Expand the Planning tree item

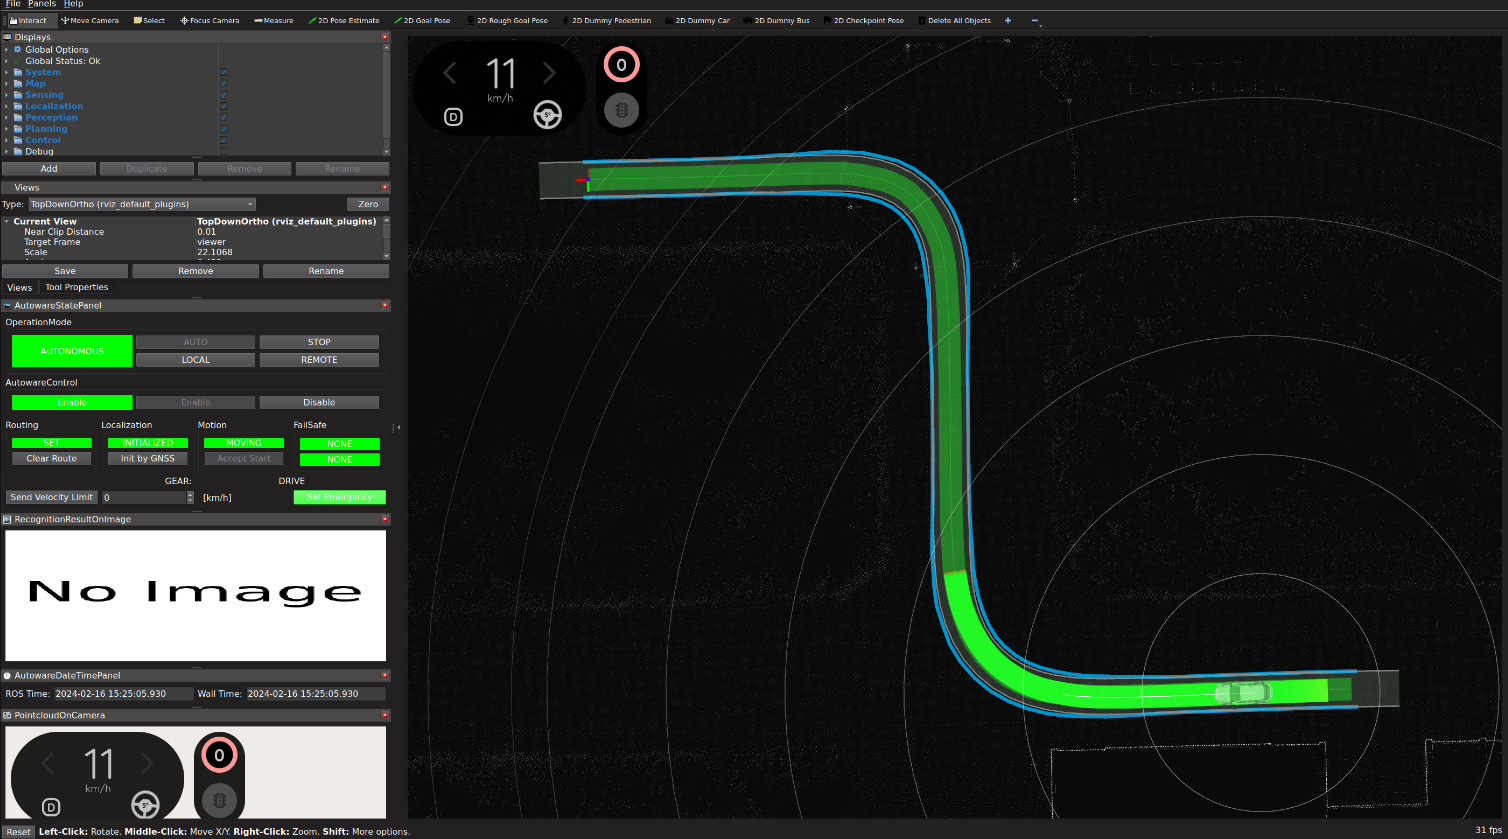click(7, 128)
